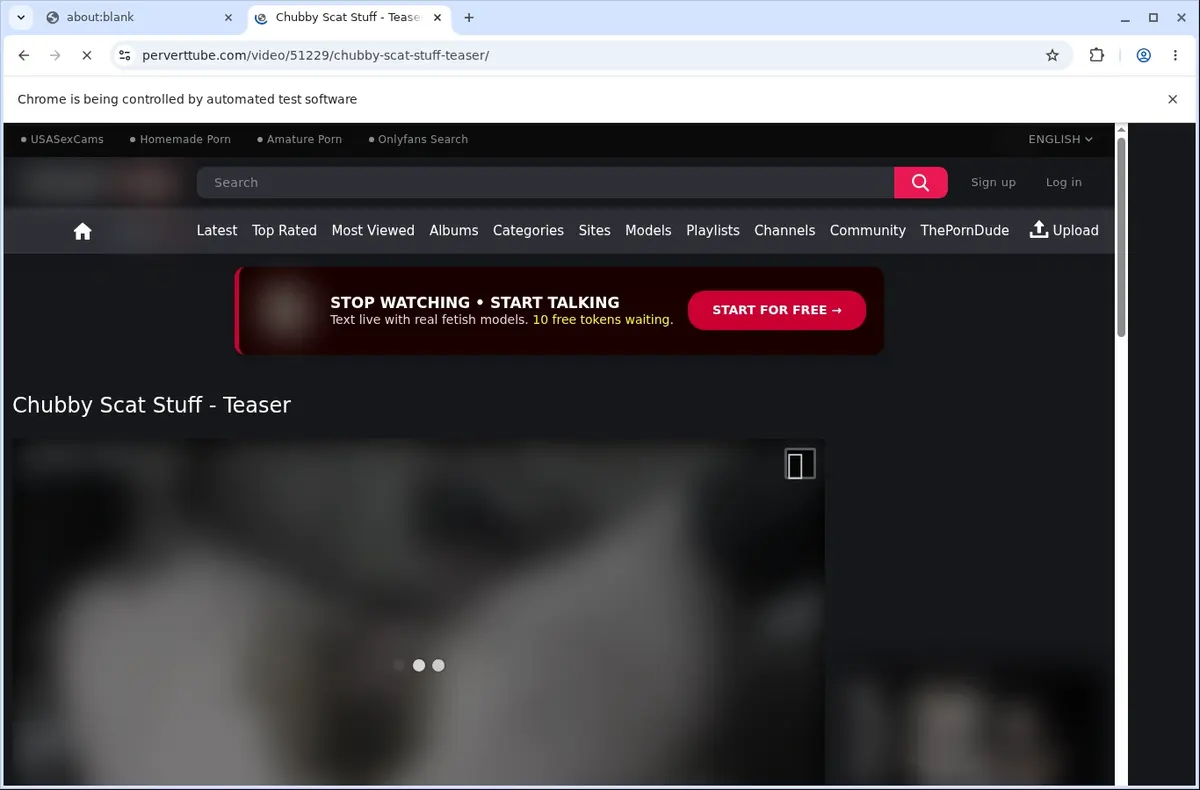Open the Latest menu item
This screenshot has height=790, width=1200.
point(217,230)
